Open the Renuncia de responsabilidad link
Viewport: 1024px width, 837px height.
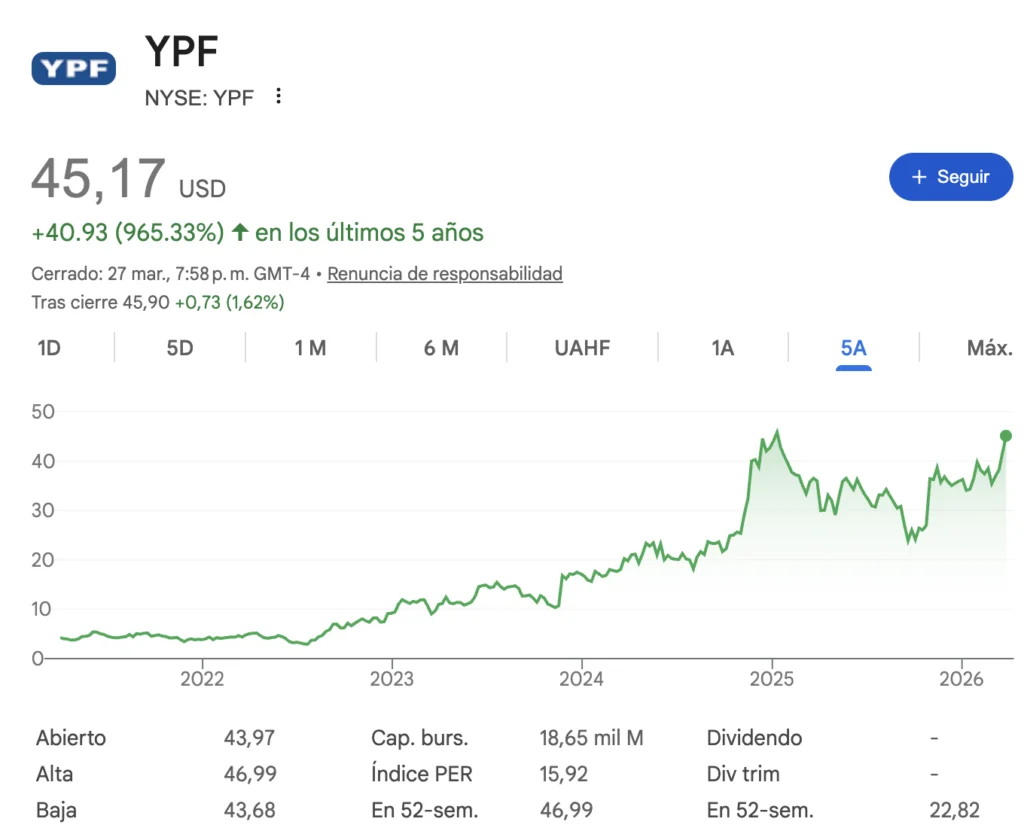444,273
